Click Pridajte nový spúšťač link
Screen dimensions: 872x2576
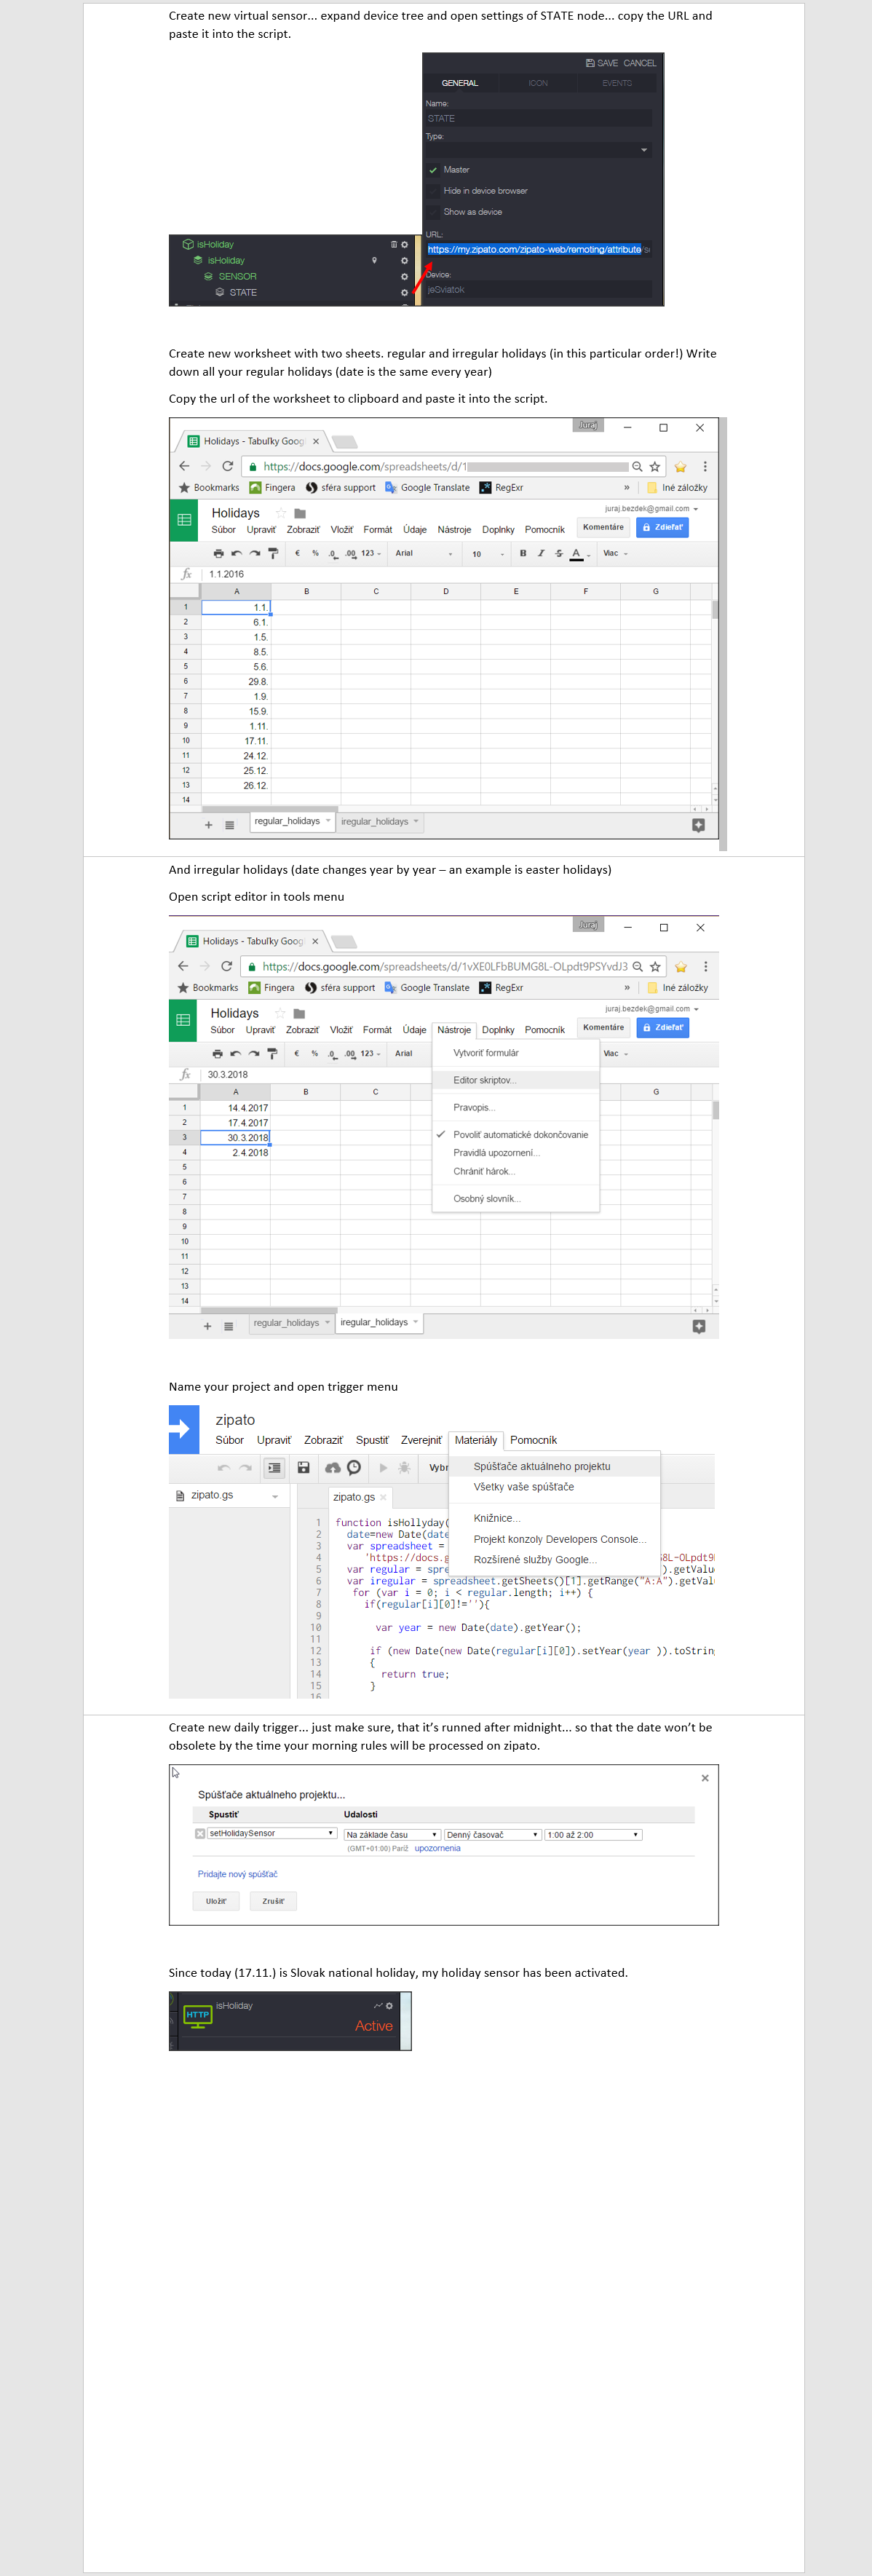[237, 1874]
